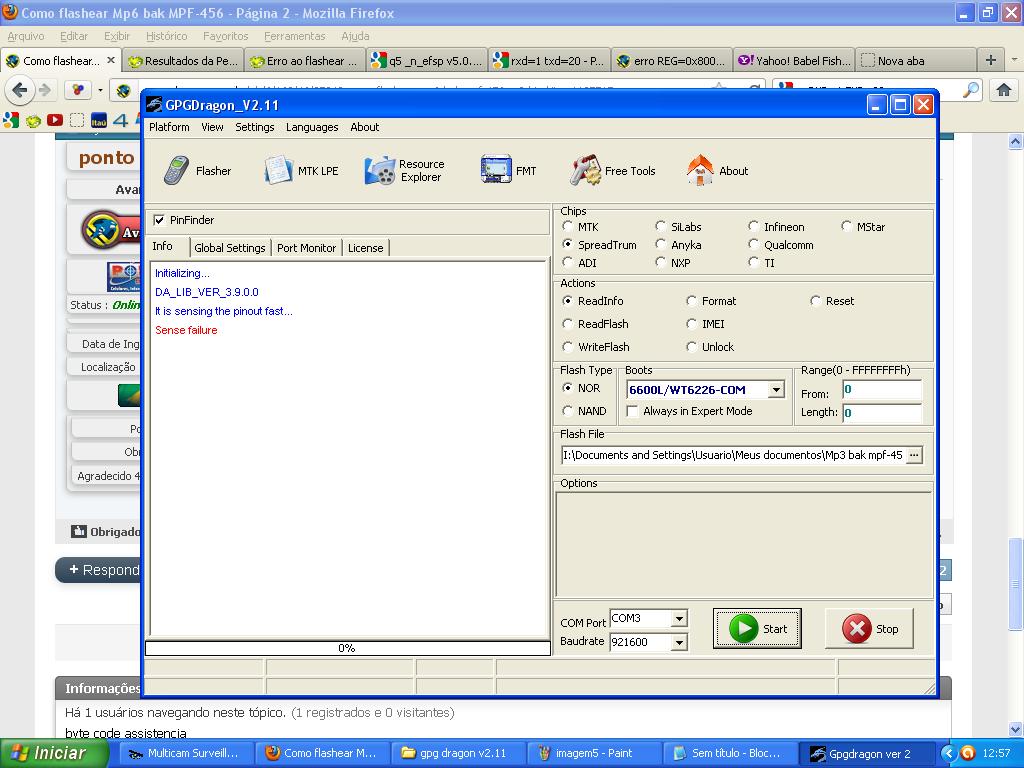Open the Platform menu
This screenshot has height=768, width=1024.
169,127
